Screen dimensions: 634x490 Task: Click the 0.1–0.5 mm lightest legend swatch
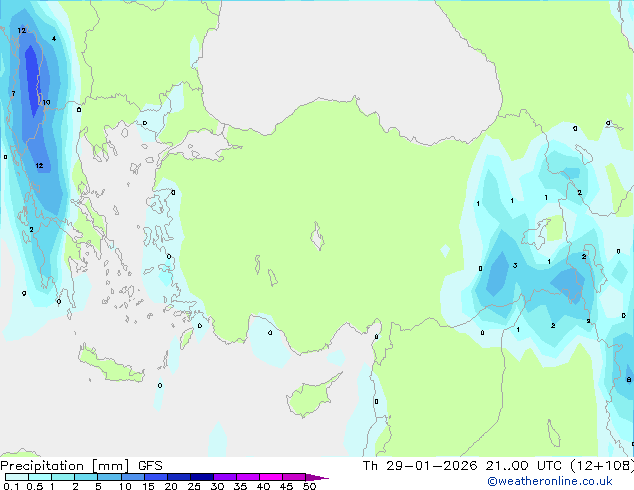tap(17, 477)
